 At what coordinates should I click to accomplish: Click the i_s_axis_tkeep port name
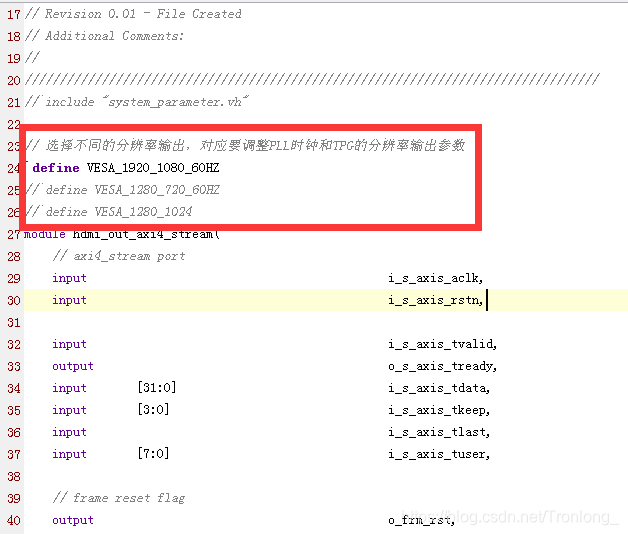[x=439, y=410]
